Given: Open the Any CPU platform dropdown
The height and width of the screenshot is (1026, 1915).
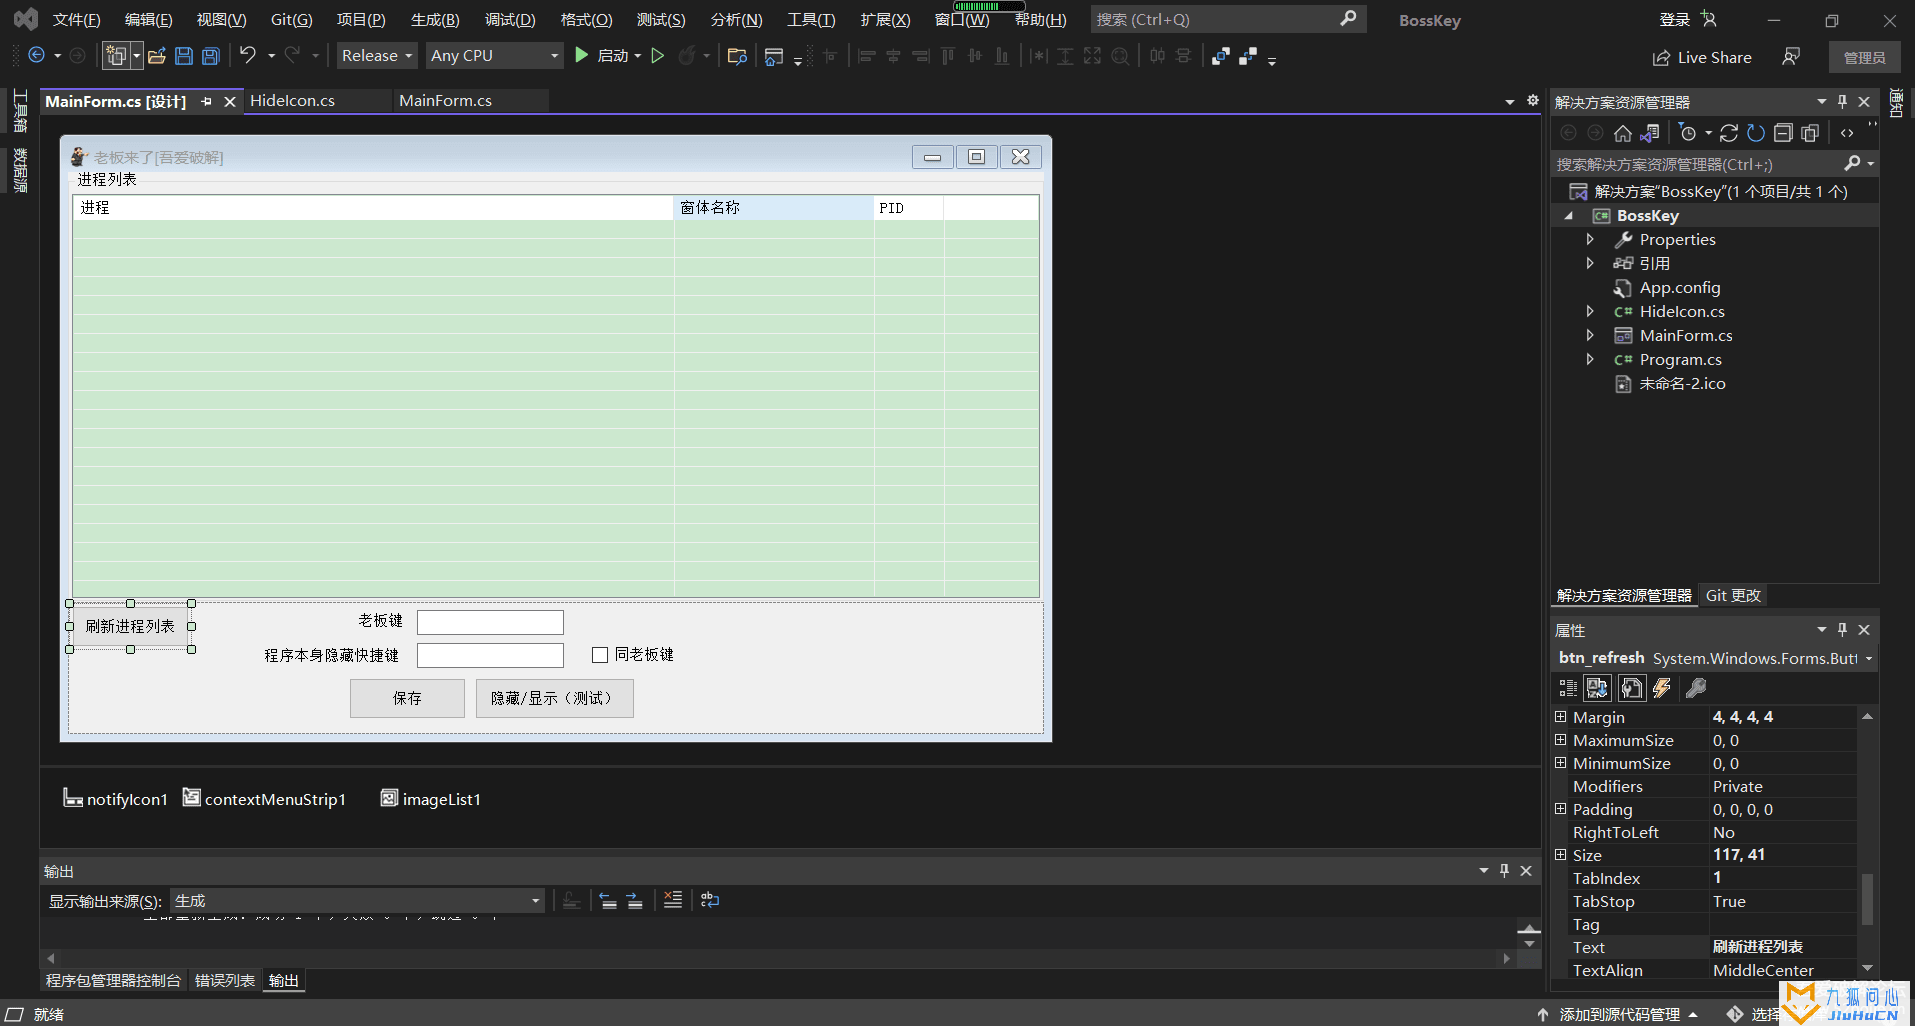Looking at the screenshot, I should click(x=495, y=56).
